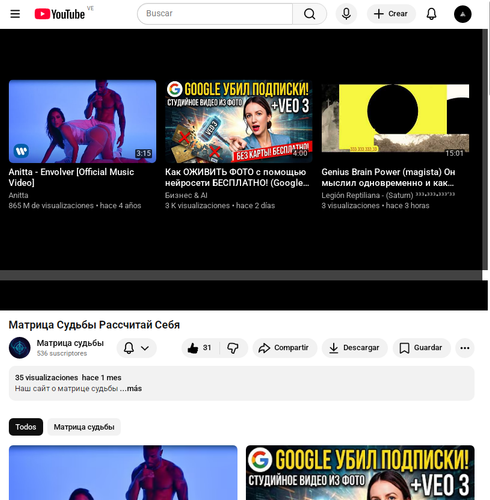Open title 'Genius Brain Power (magista)'
This screenshot has width=490, height=500.
(388, 177)
